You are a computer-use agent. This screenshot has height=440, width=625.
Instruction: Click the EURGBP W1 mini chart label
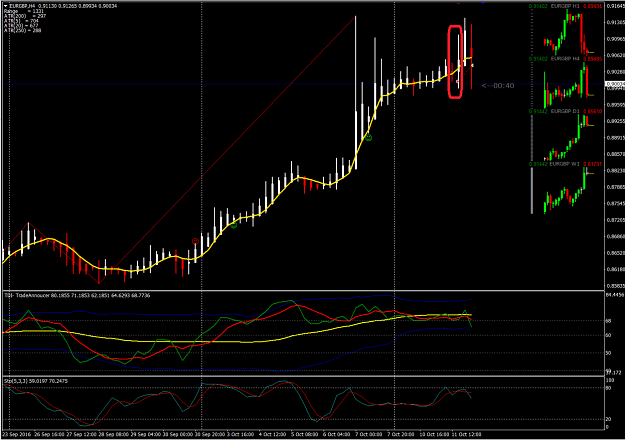tap(565, 164)
